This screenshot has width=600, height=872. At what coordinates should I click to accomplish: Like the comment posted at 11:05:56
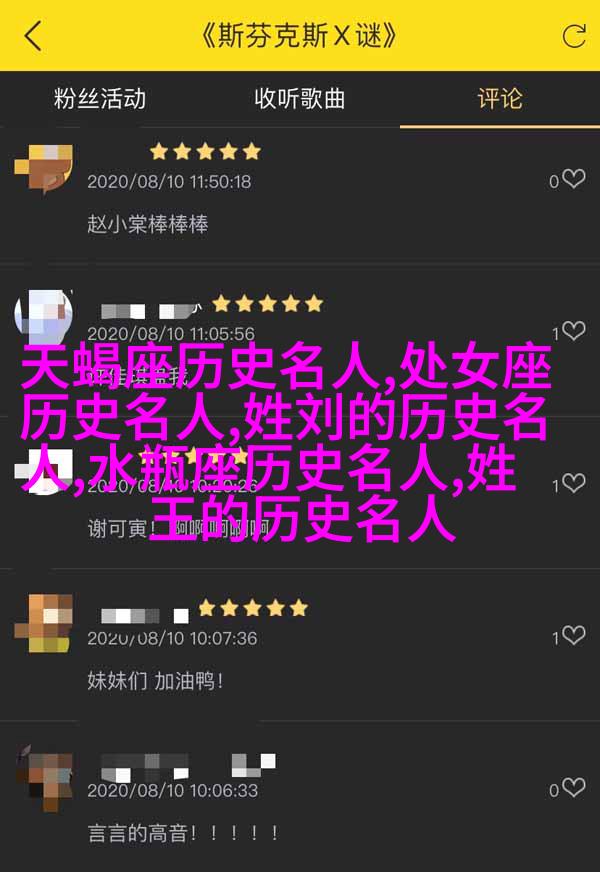coord(573,331)
